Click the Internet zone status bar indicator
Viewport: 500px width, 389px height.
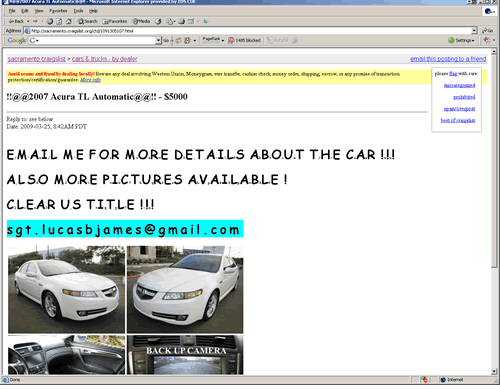[x=452, y=380]
